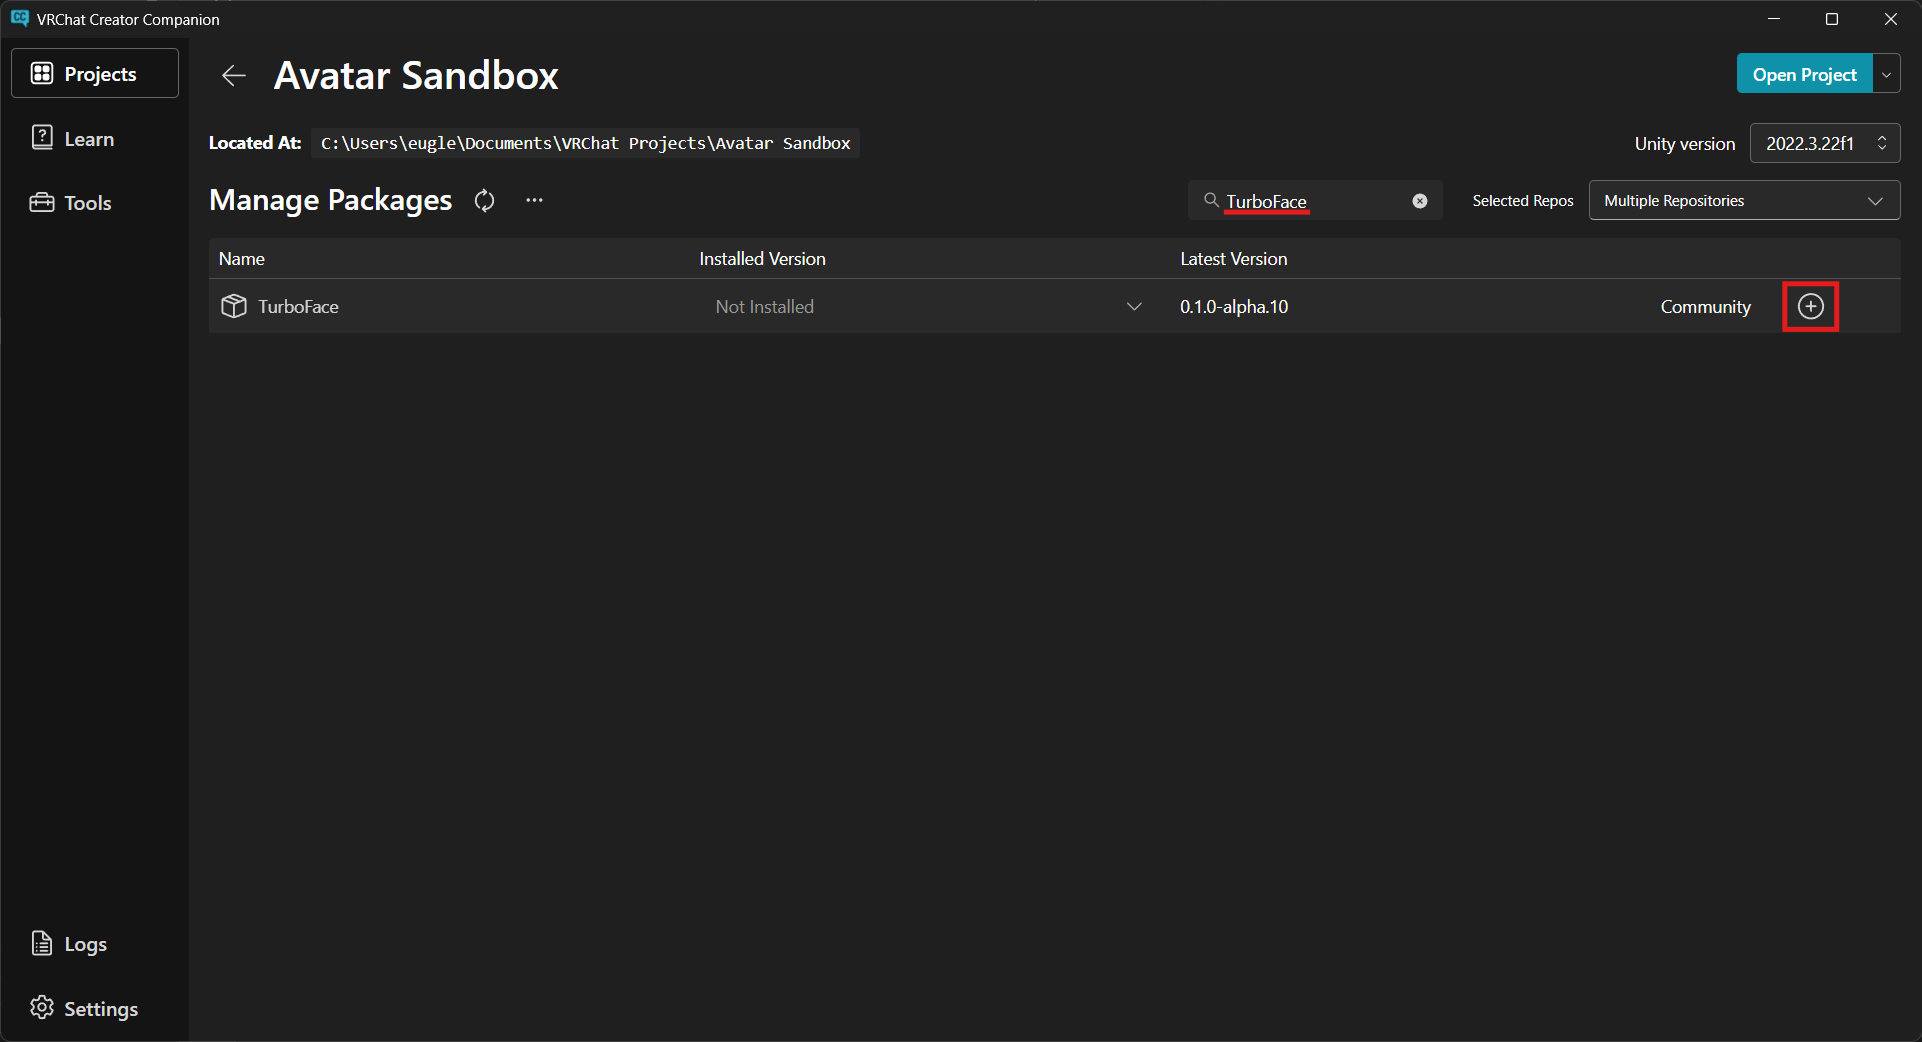Open the Projects section

[x=95, y=73]
